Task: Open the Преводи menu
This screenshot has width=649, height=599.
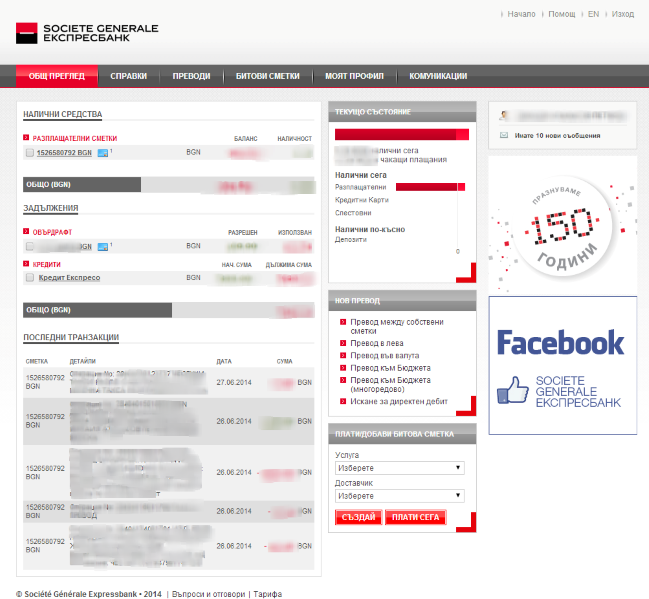Action: [191, 76]
